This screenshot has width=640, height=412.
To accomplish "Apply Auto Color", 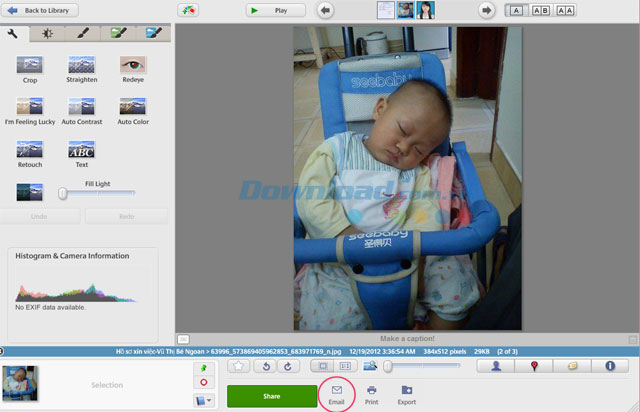I will pyautogui.click(x=133, y=111).
